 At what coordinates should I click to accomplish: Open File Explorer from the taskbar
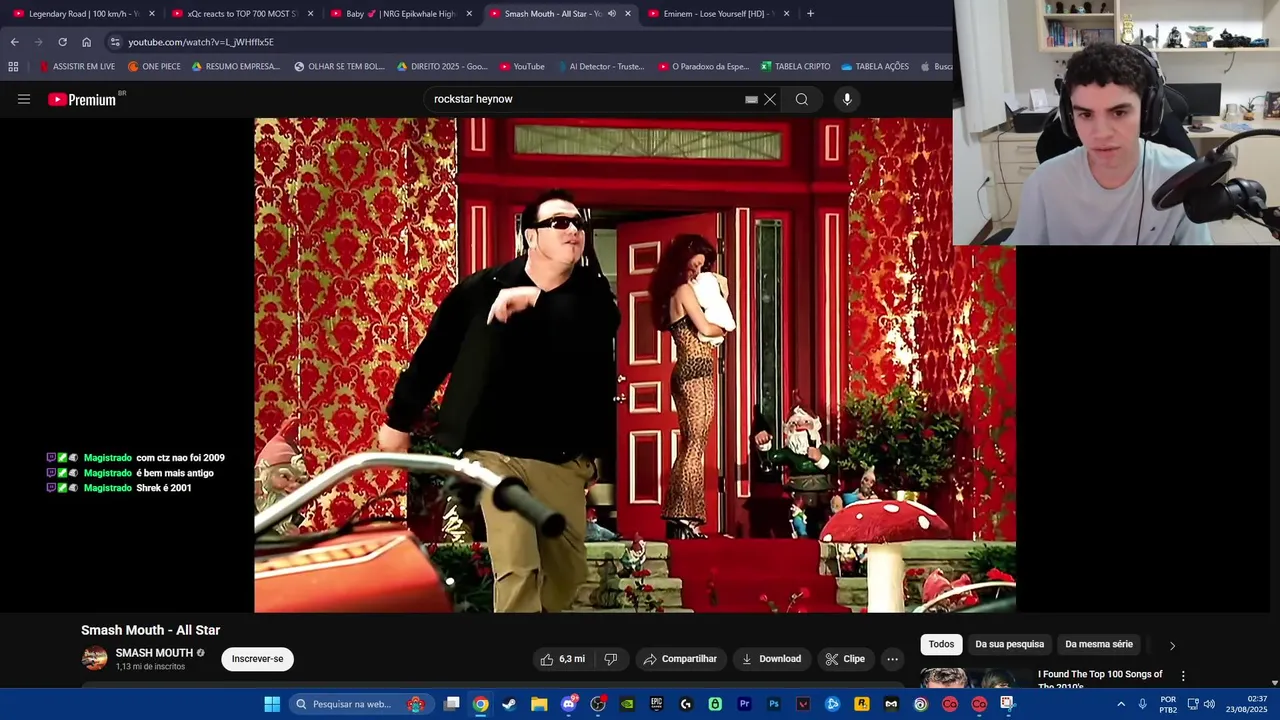coord(539,704)
